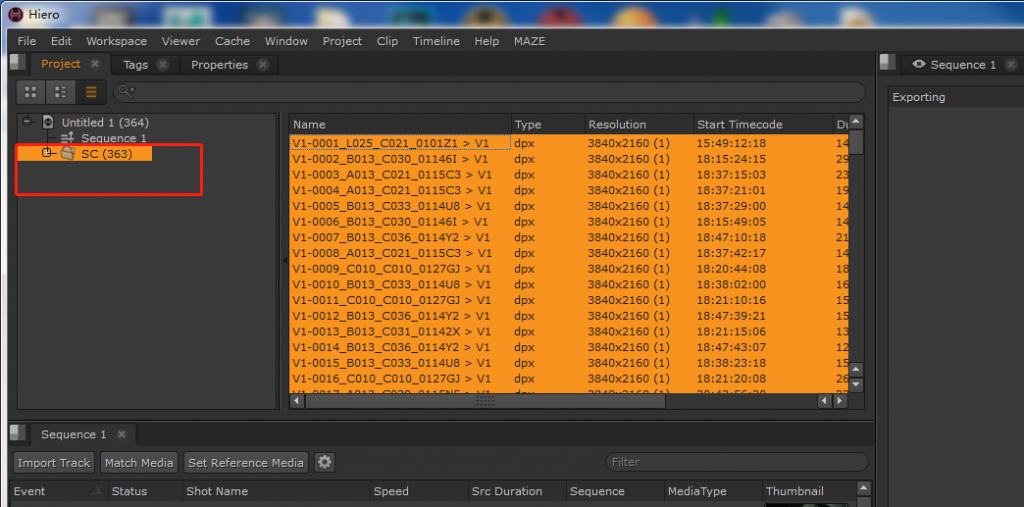Image resolution: width=1024 pixels, height=507 pixels.
Task: Click the Exporting label in viewer panel
Action: 919,97
